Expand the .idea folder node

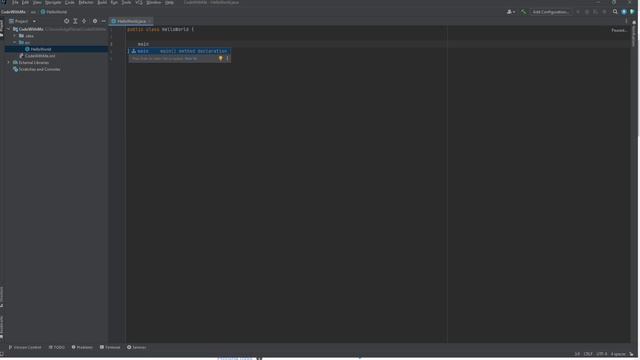pyautogui.click(x=15, y=36)
